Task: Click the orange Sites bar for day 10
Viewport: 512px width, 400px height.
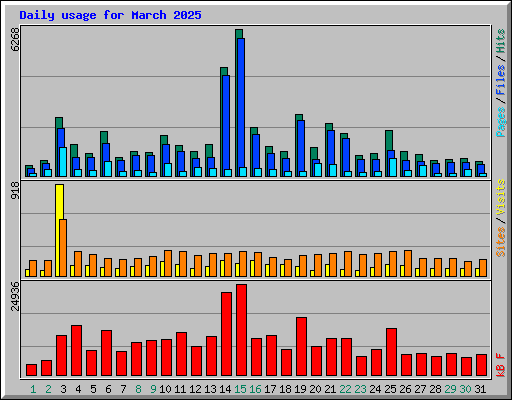Action: [168, 263]
